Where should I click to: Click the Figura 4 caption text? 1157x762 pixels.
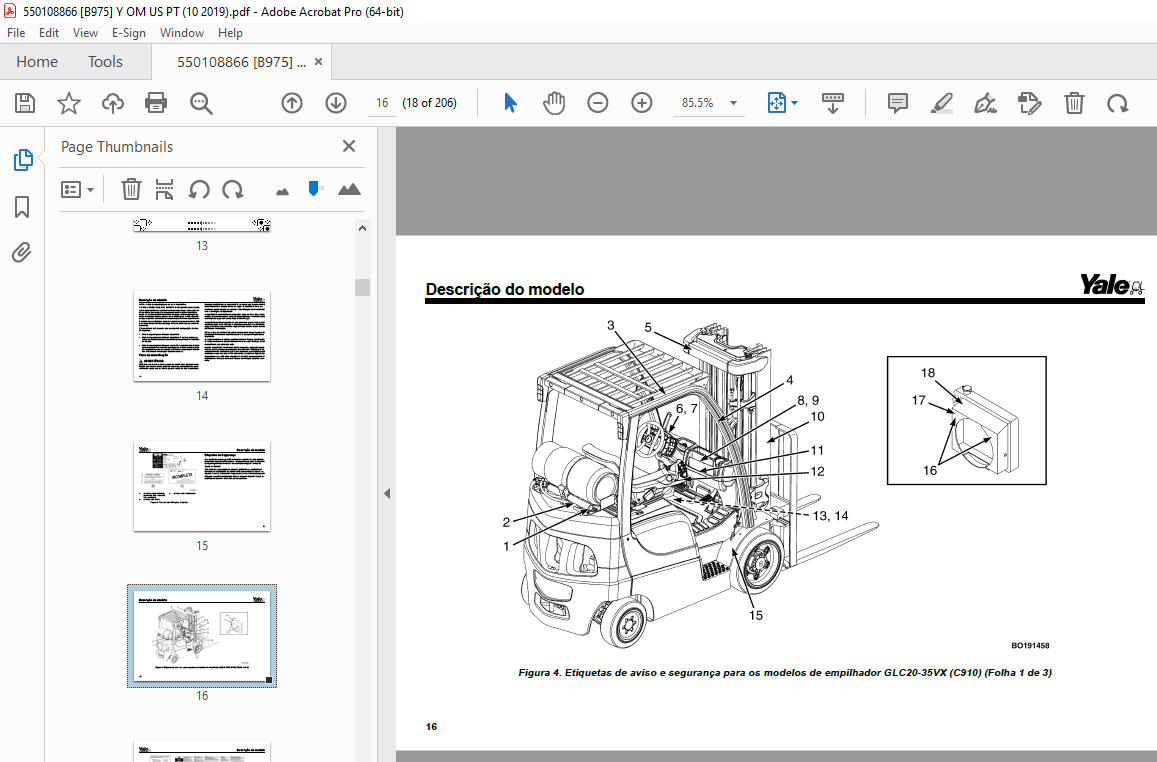(x=785, y=672)
